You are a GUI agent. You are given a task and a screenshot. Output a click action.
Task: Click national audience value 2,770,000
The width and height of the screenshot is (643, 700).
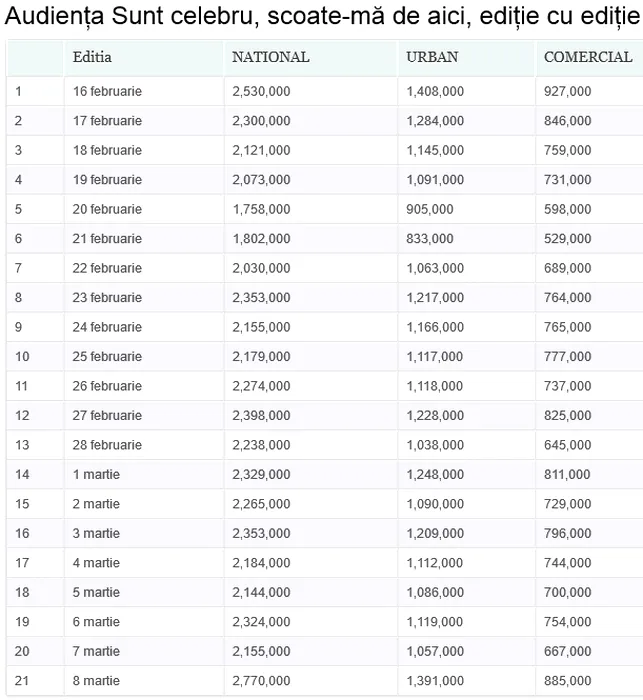(x=261, y=681)
